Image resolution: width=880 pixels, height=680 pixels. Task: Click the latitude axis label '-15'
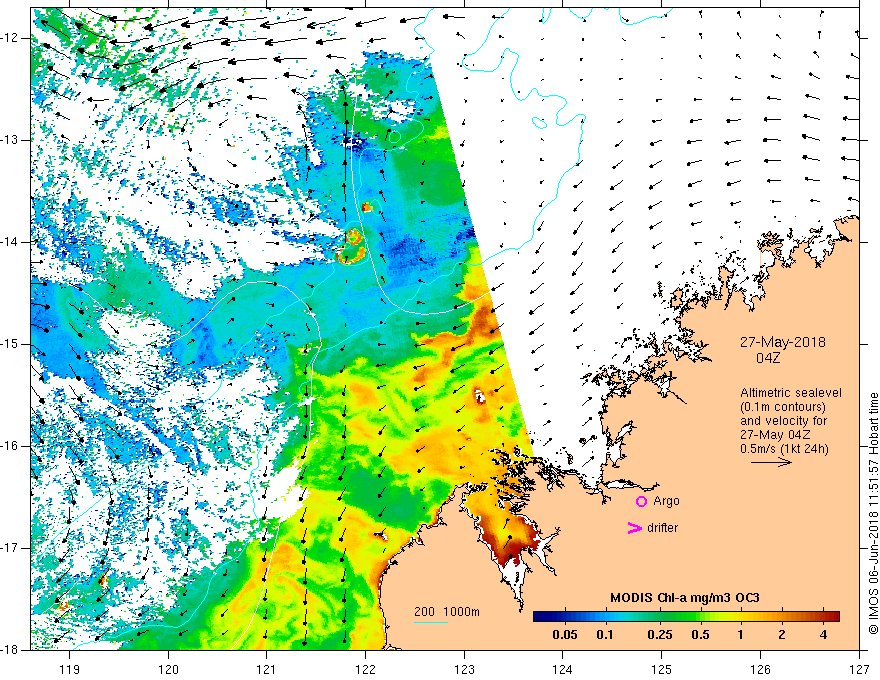click(11, 344)
